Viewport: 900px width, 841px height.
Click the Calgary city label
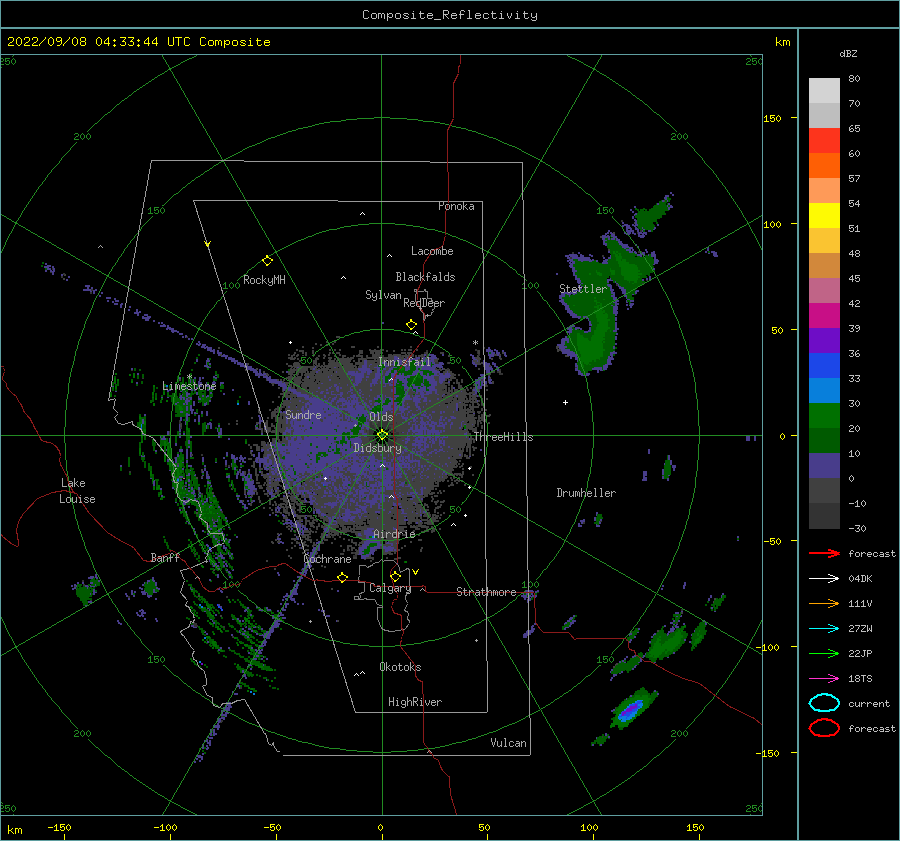pos(390,588)
